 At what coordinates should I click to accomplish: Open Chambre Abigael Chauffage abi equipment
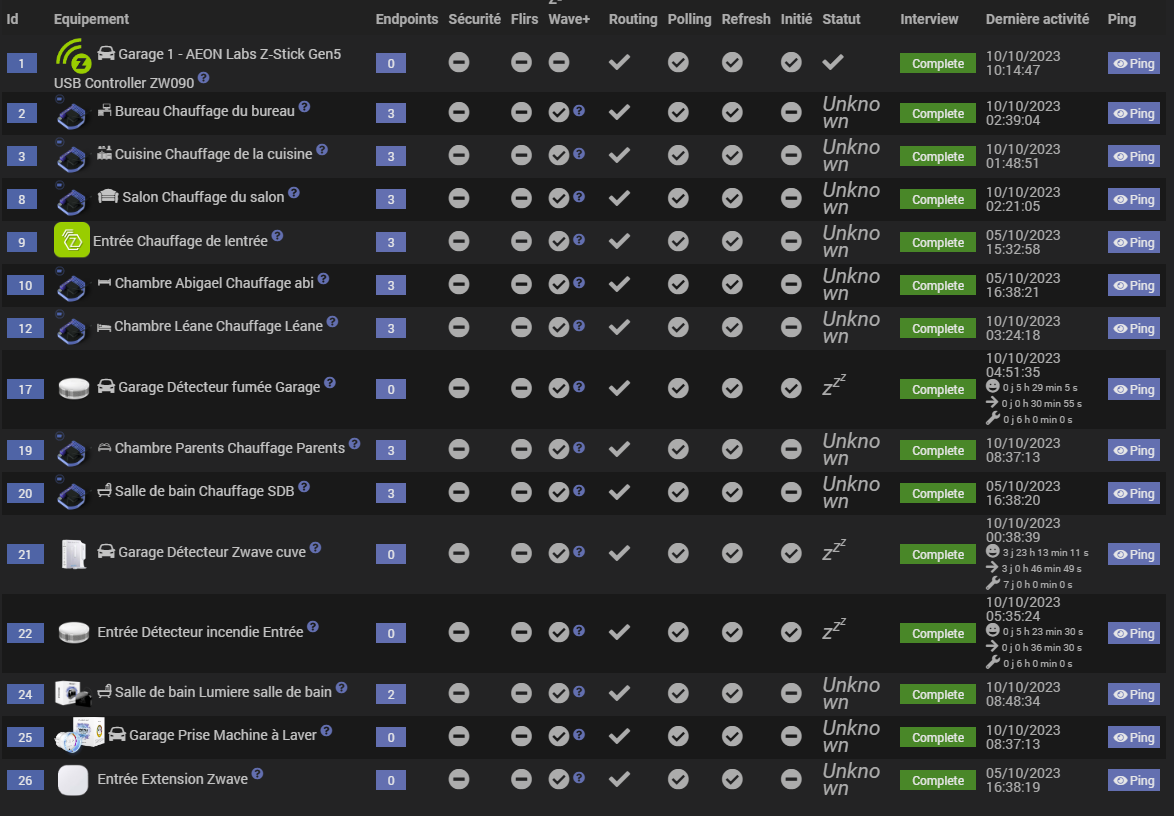[x=214, y=283]
